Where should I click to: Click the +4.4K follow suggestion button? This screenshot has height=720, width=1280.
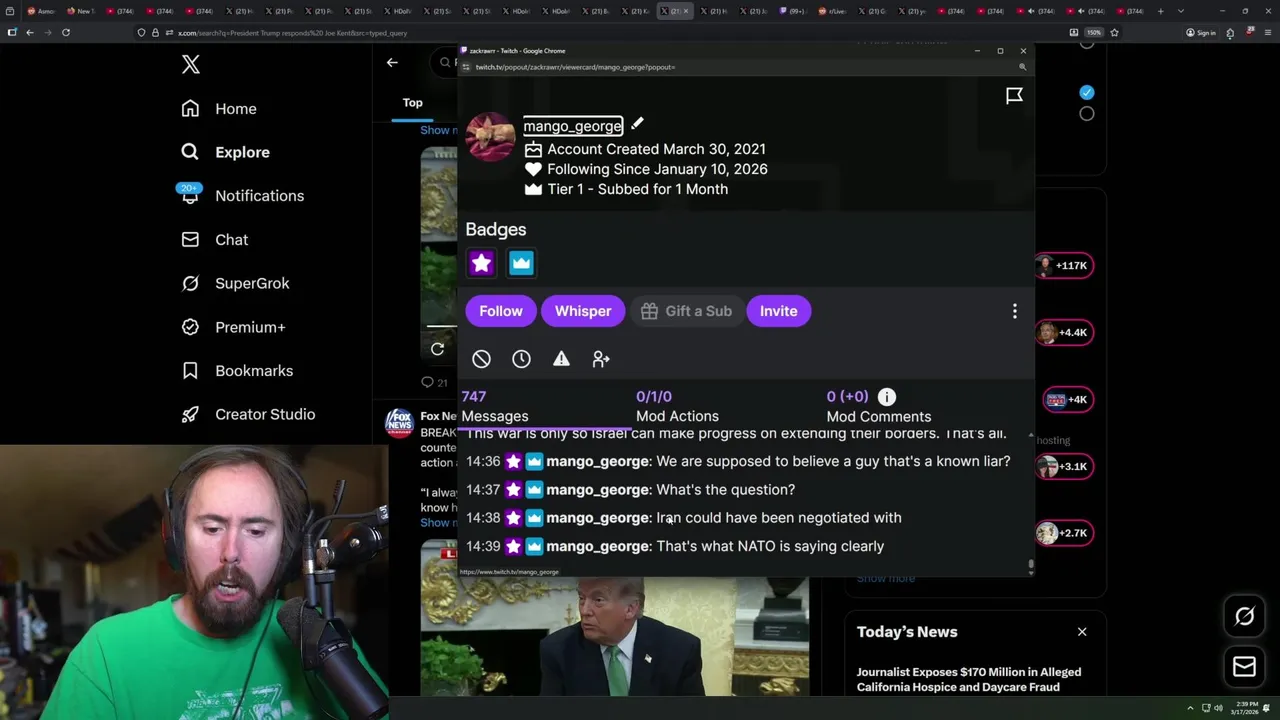[1064, 332]
